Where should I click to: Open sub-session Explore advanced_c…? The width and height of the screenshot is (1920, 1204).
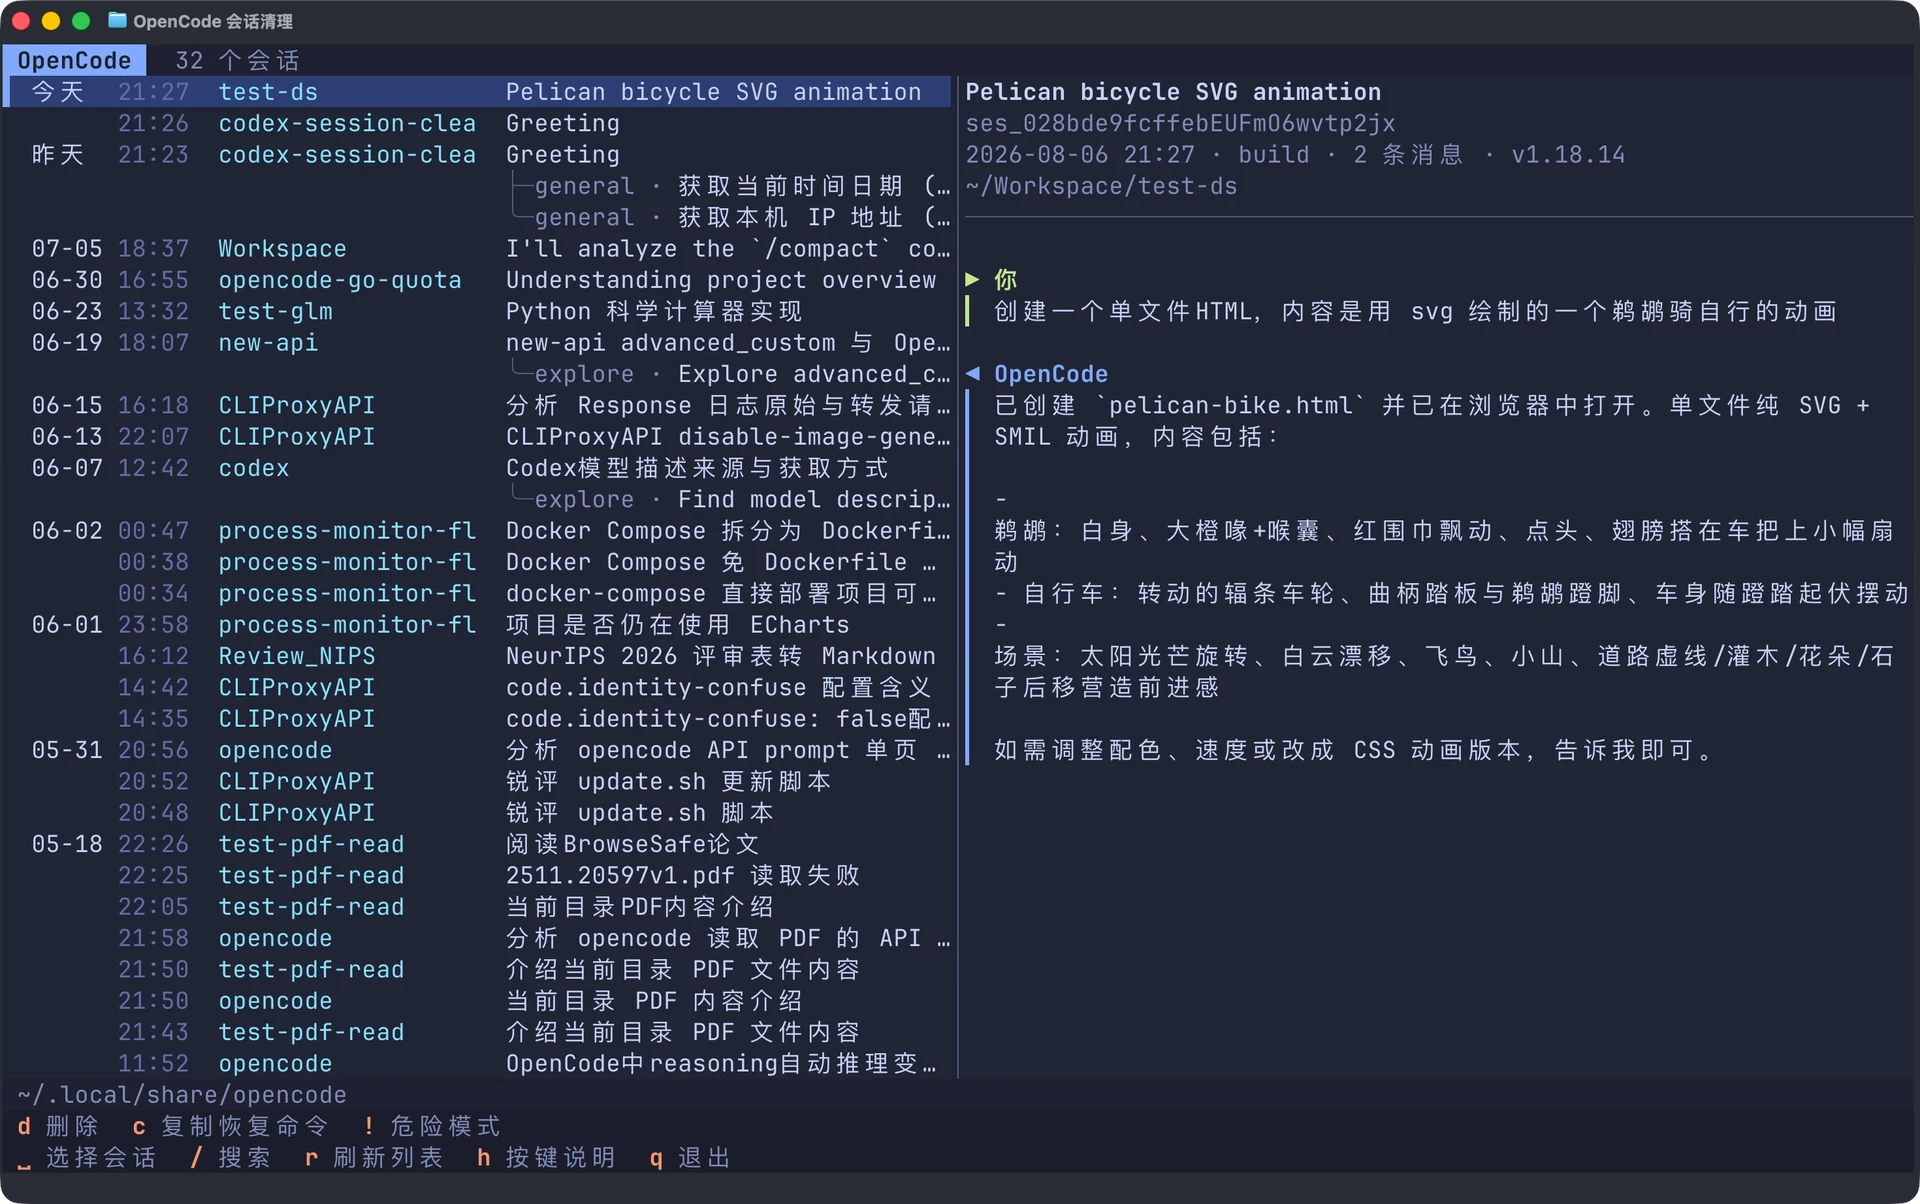pyautogui.click(x=730, y=374)
